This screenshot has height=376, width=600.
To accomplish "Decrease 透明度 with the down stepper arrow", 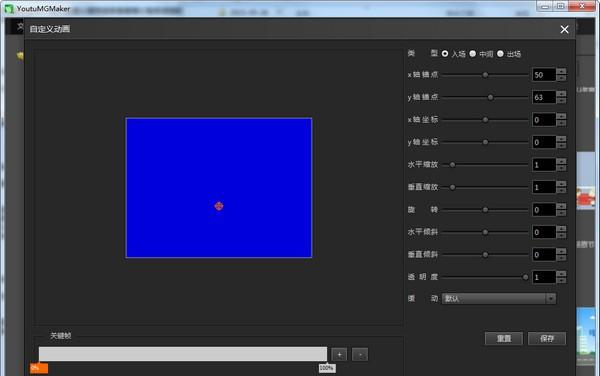I will 561,280.
